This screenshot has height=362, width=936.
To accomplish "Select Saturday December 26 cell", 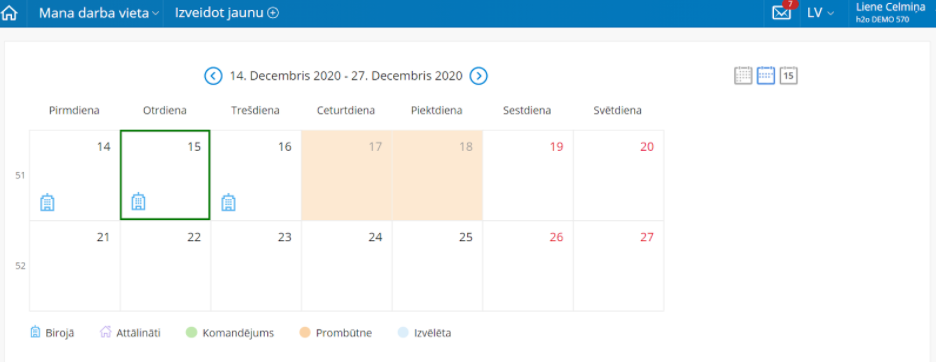I will (x=528, y=266).
